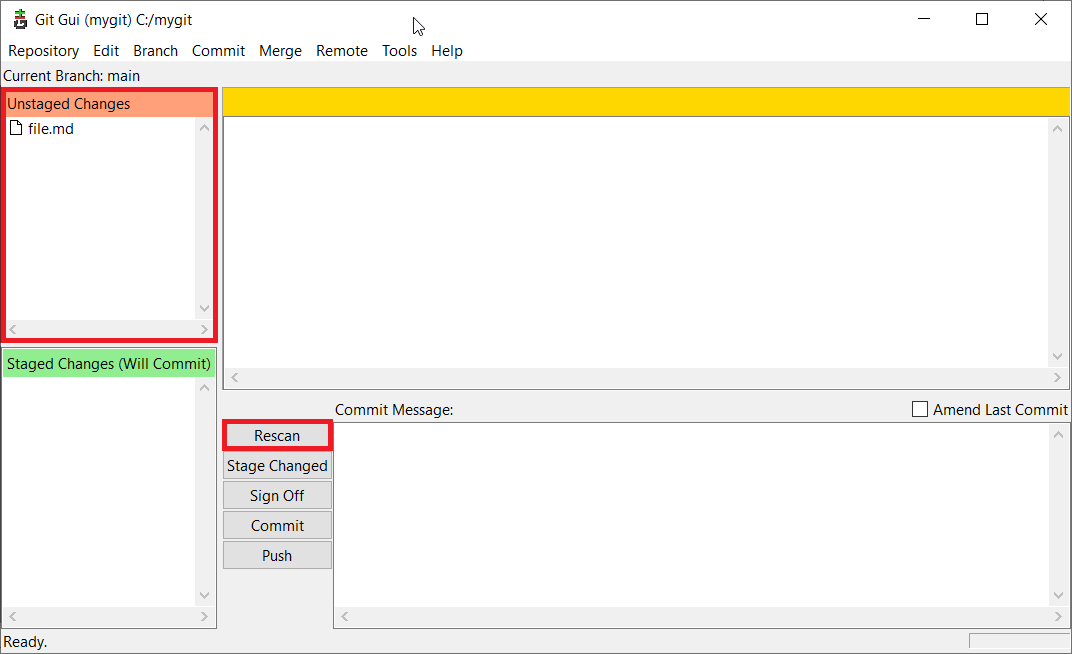Viewport: 1072px width, 654px height.
Task: Click the Staged Changes list scroll-right arrow
Action: coord(204,616)
